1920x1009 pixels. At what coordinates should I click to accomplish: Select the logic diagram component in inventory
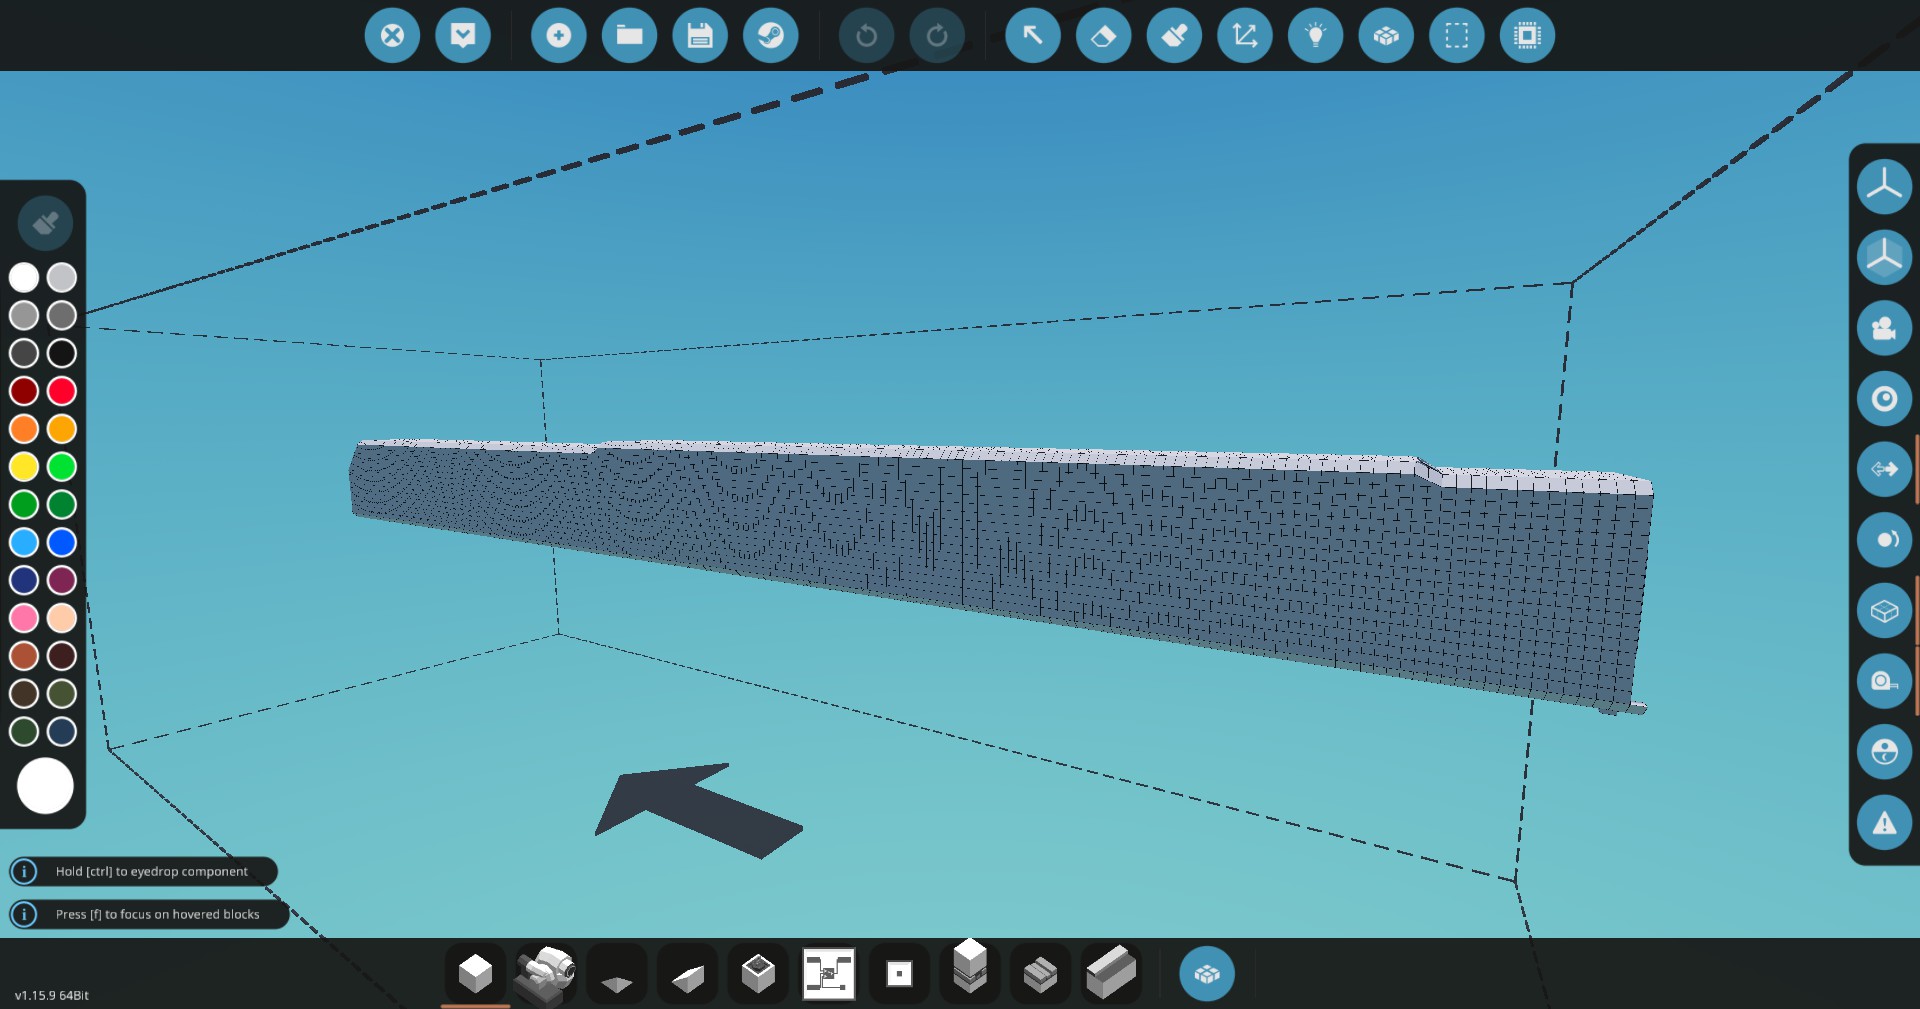point(829,974)
